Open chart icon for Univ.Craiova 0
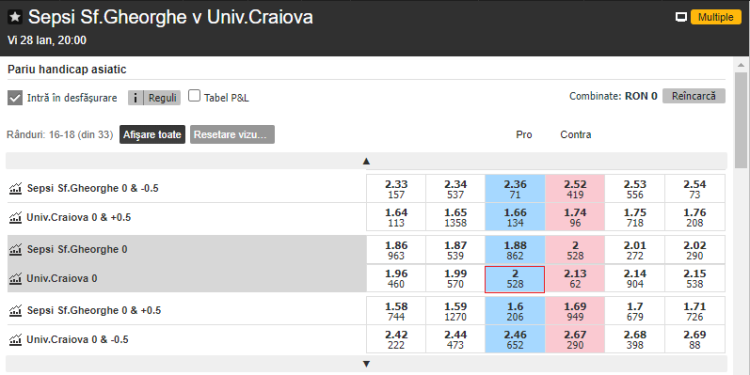 [x=16, y=278]
